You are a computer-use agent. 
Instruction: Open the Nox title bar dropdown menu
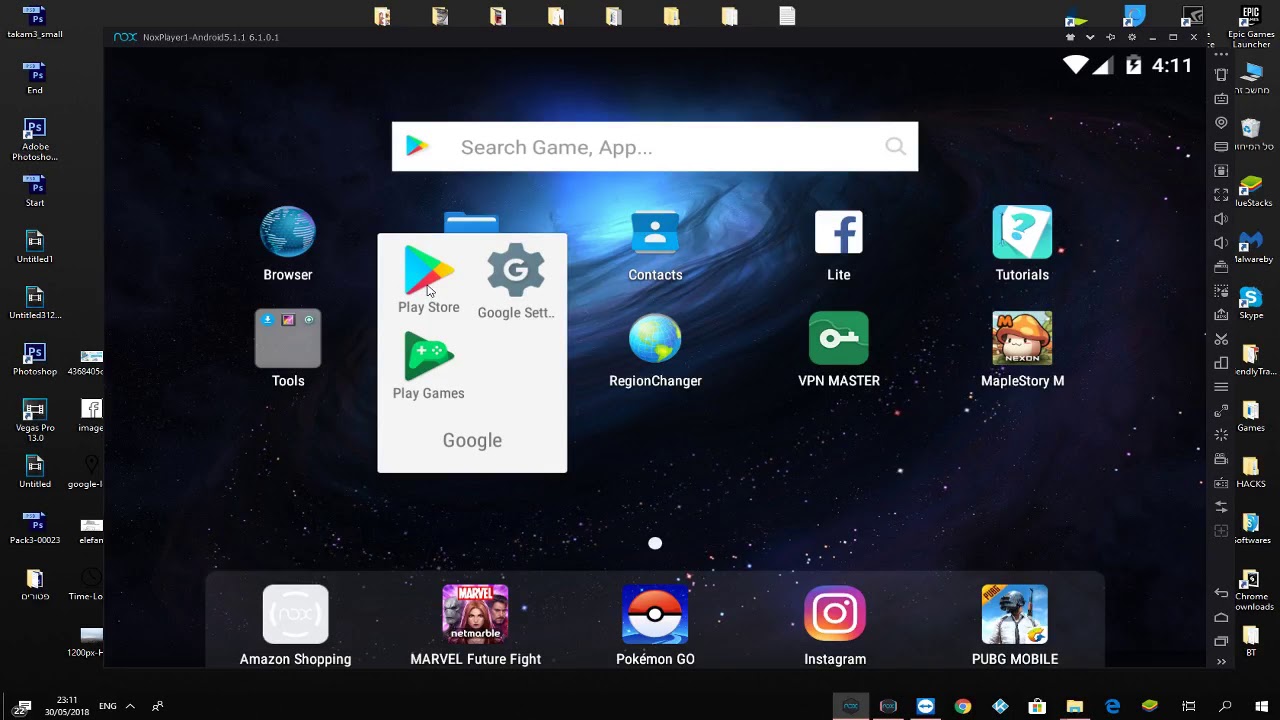pyautogui.click(x=1090, y=37)
